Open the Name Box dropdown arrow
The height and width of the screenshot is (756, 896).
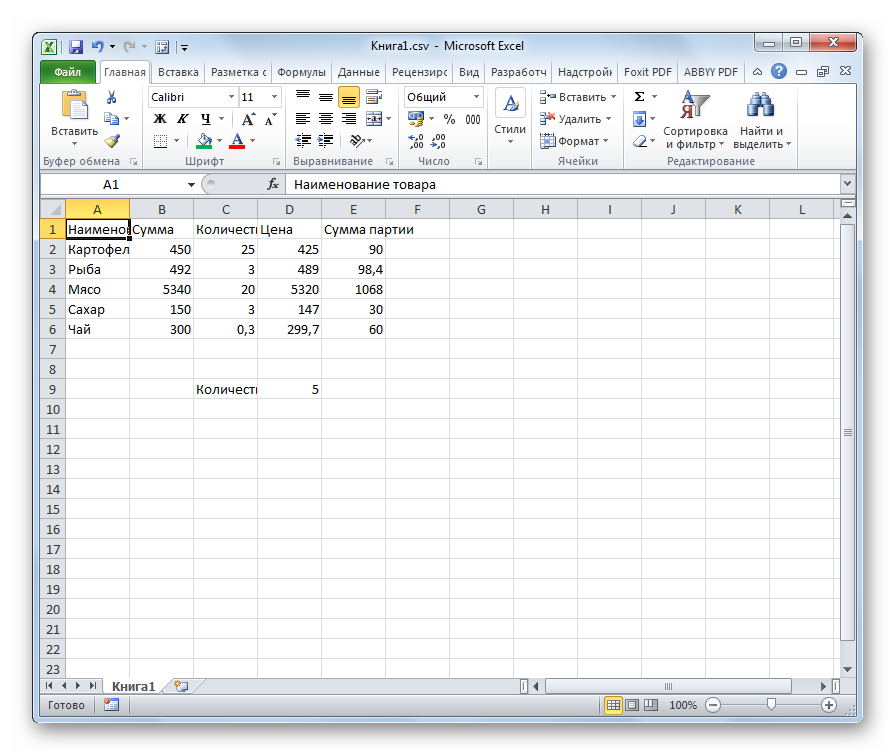click(191, 185)
